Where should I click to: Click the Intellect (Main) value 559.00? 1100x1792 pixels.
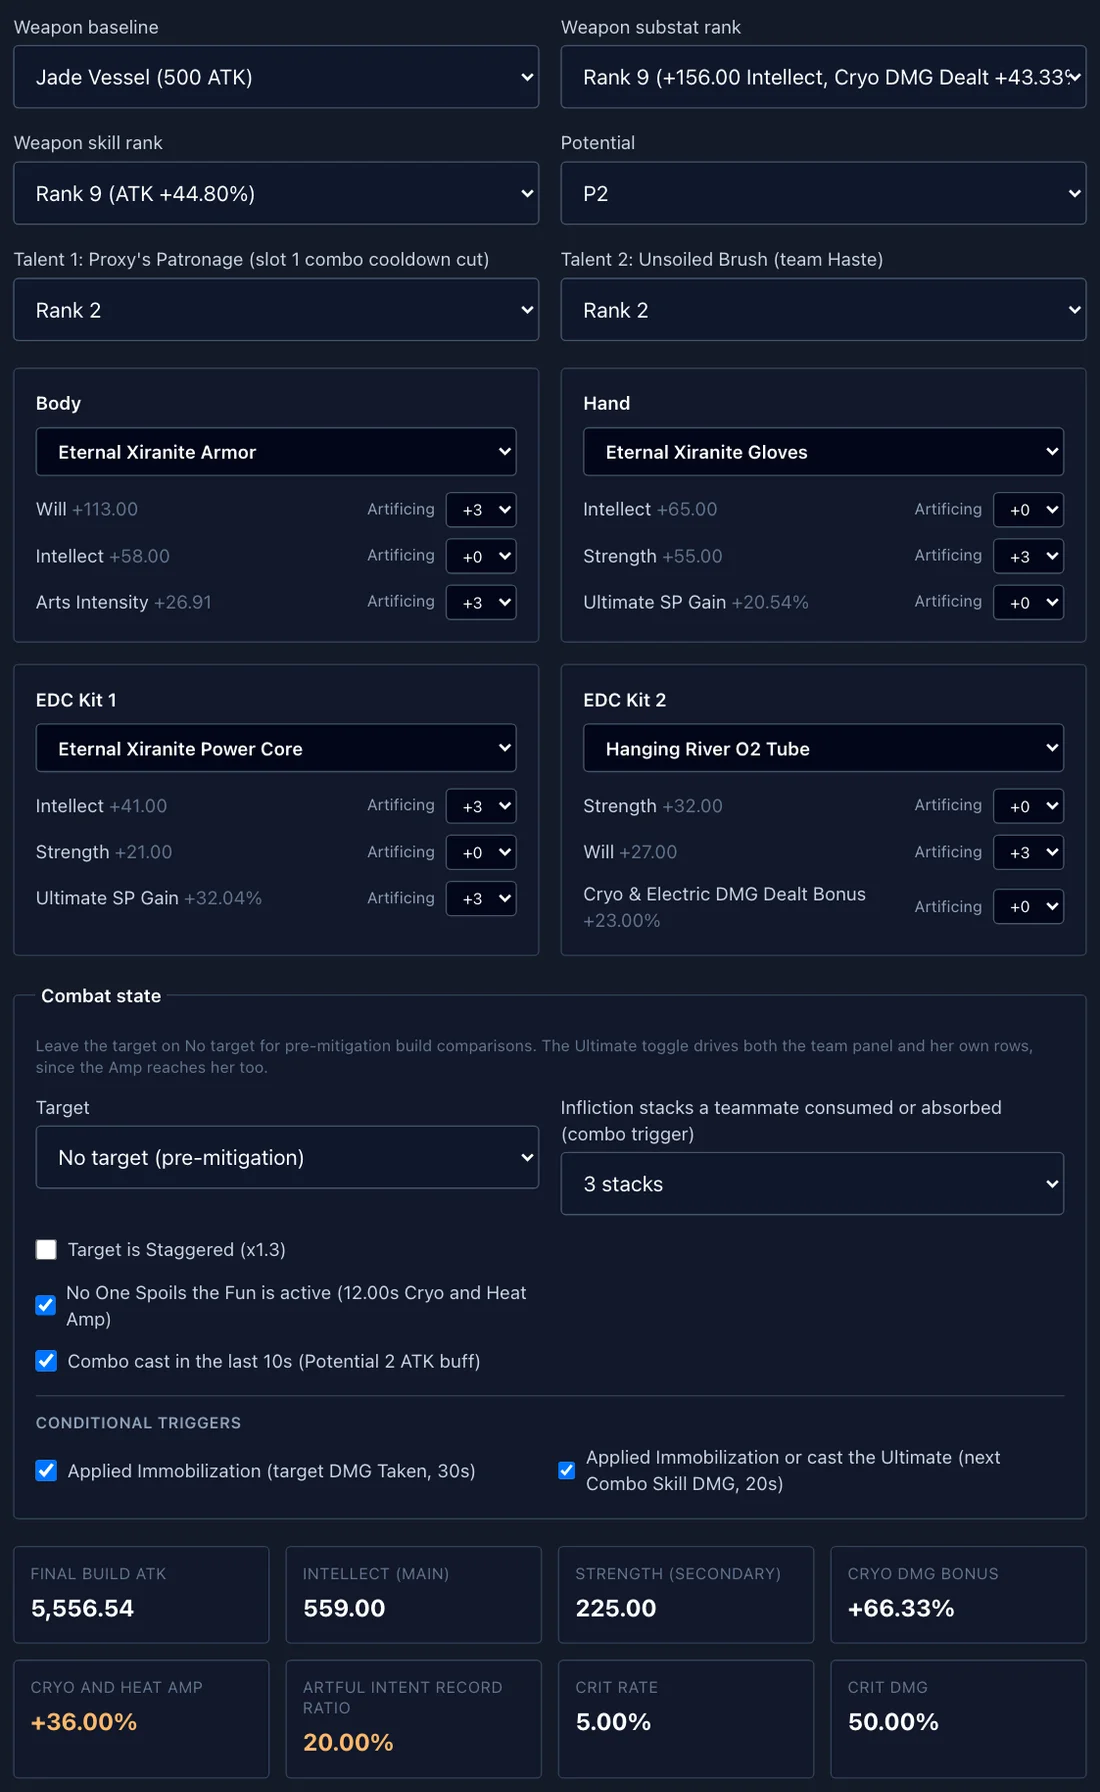[x=344, y=1608]
